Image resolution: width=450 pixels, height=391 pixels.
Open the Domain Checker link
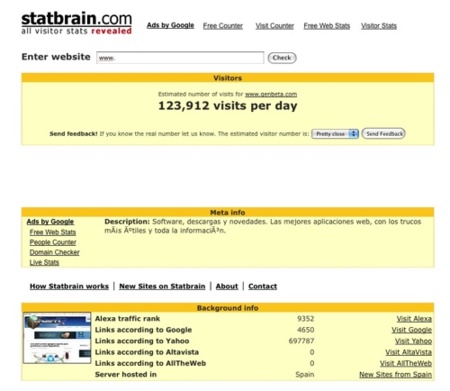click(x=54, y=252)
